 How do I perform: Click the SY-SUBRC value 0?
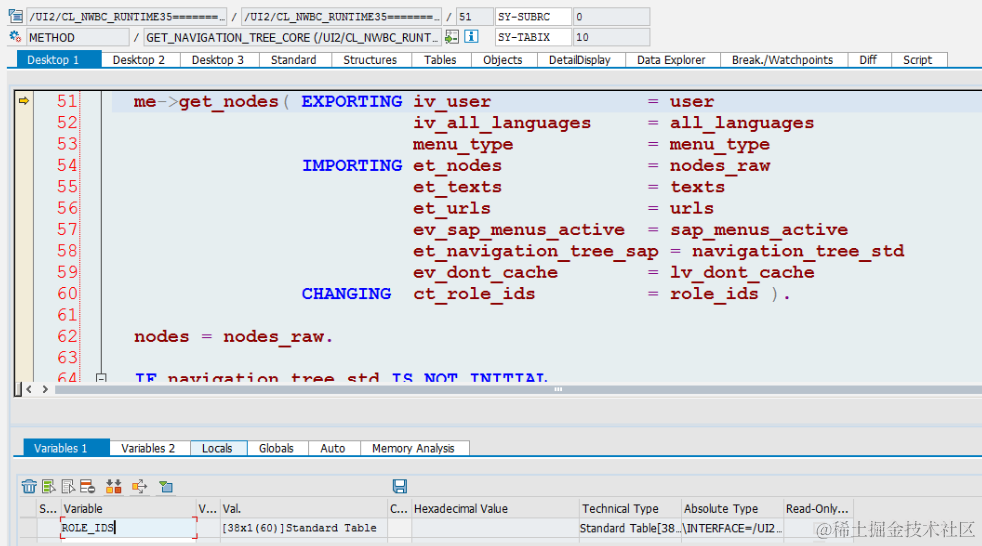tap(611, 16)
